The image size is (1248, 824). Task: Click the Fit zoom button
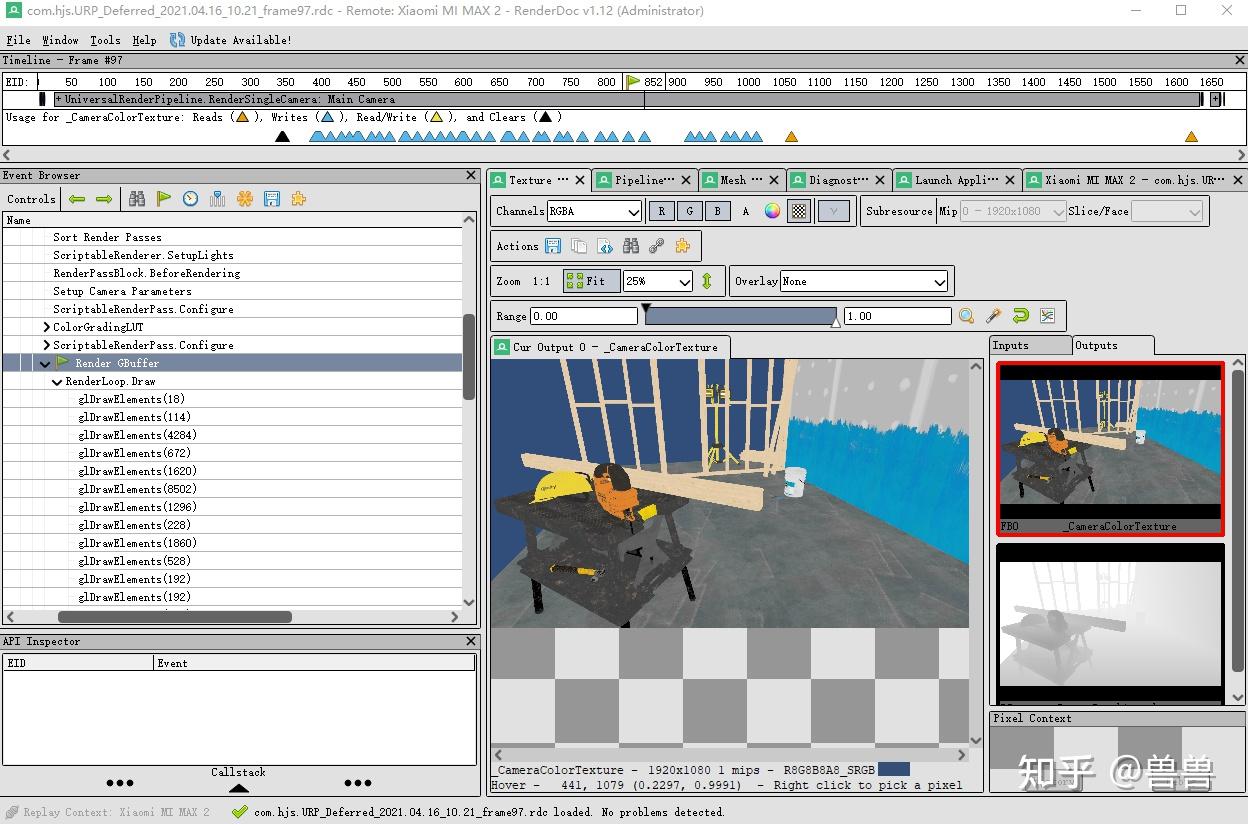pyautogui.click(x=591, y=281)
